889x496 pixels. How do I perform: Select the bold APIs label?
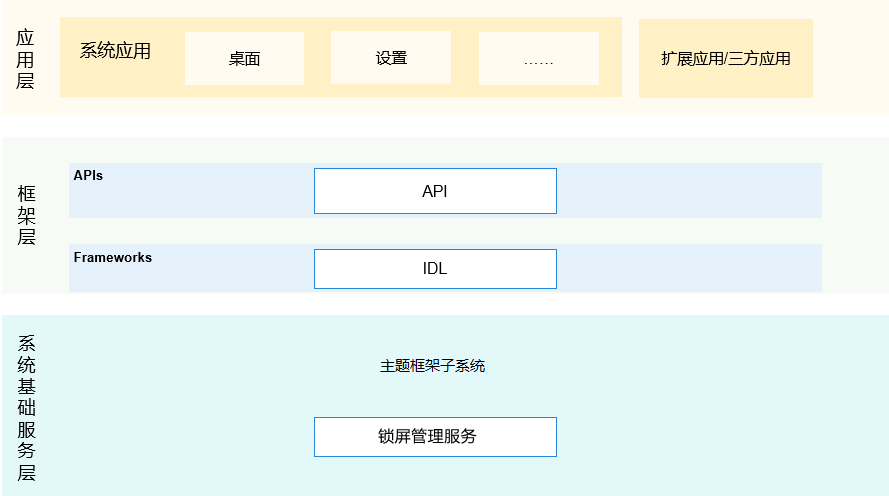point(88,175)
